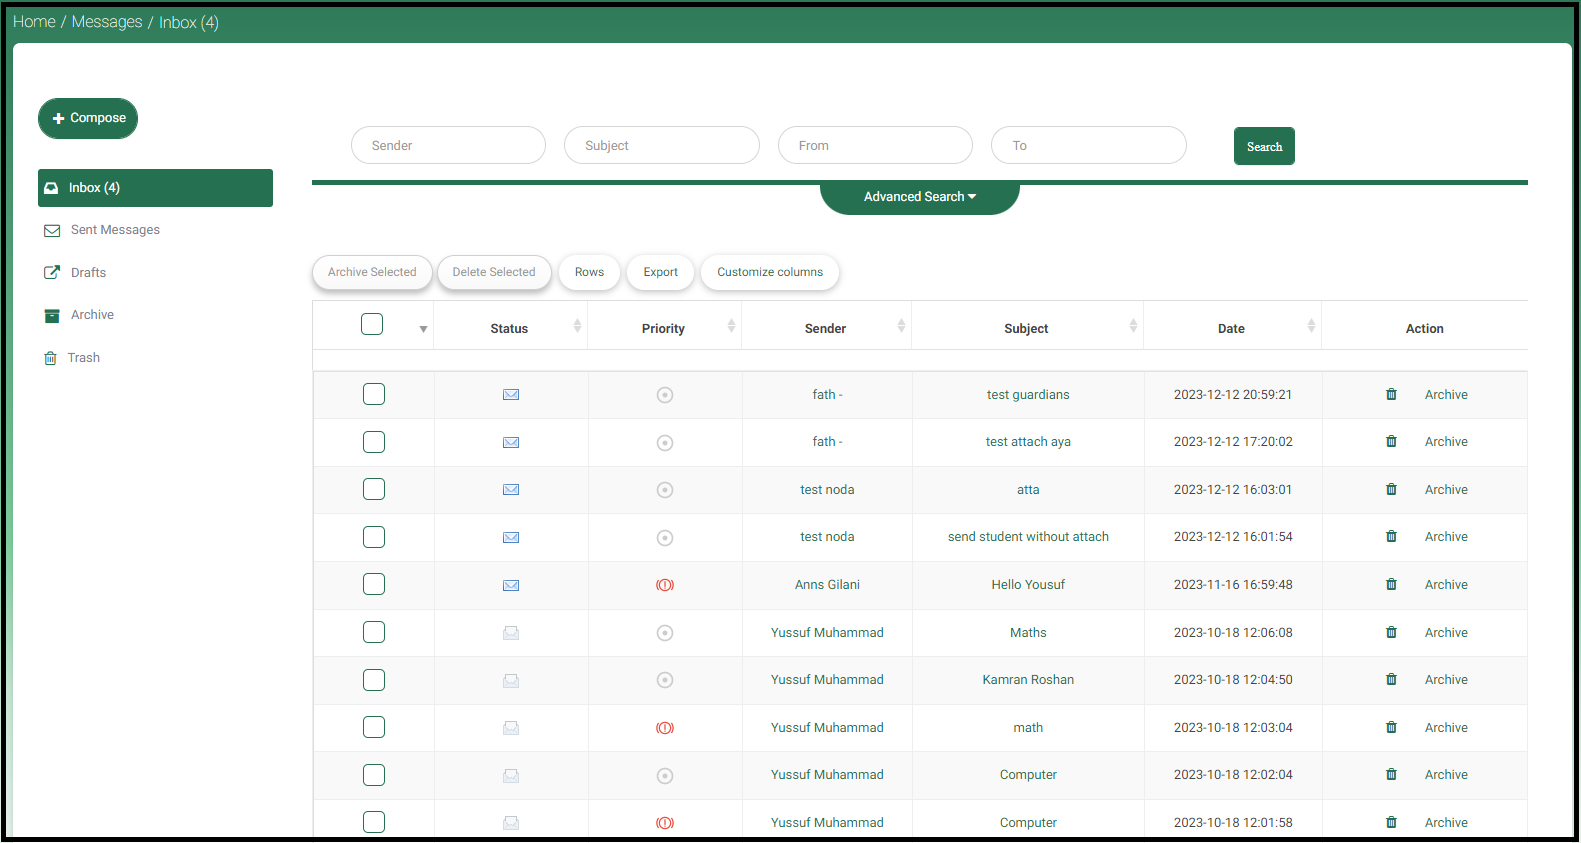Check the 'math' message checkbox
This screenshot has height=843, width=1581.
tap(374, 727)
